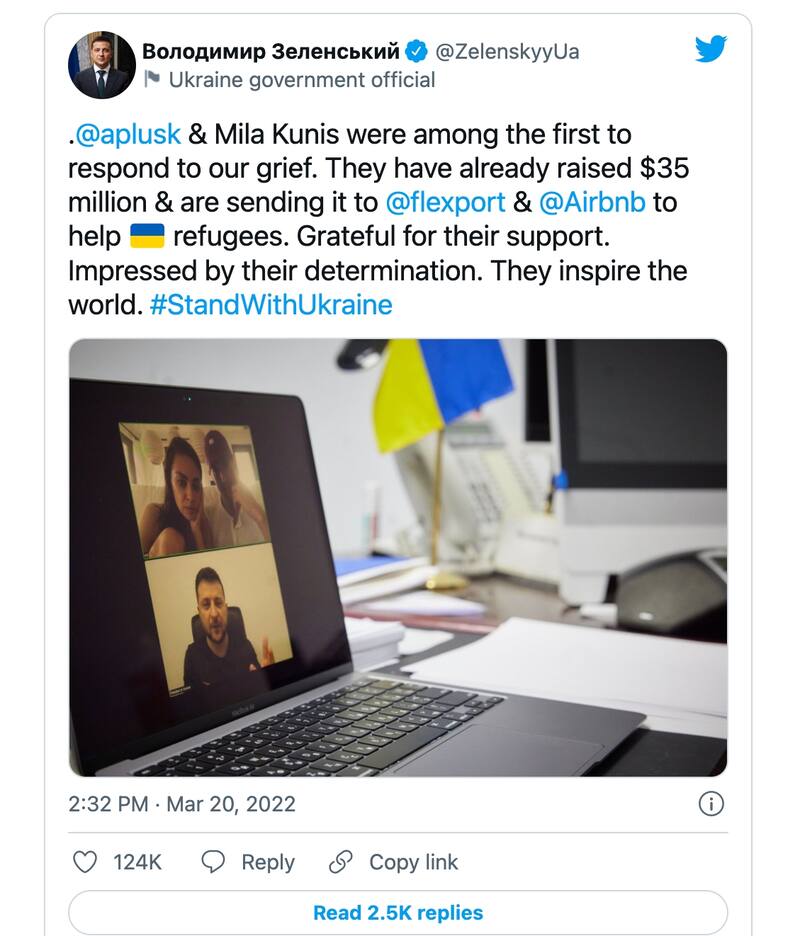Open the tweet info icon
800x936 pixels.
[x=710, y=803]
